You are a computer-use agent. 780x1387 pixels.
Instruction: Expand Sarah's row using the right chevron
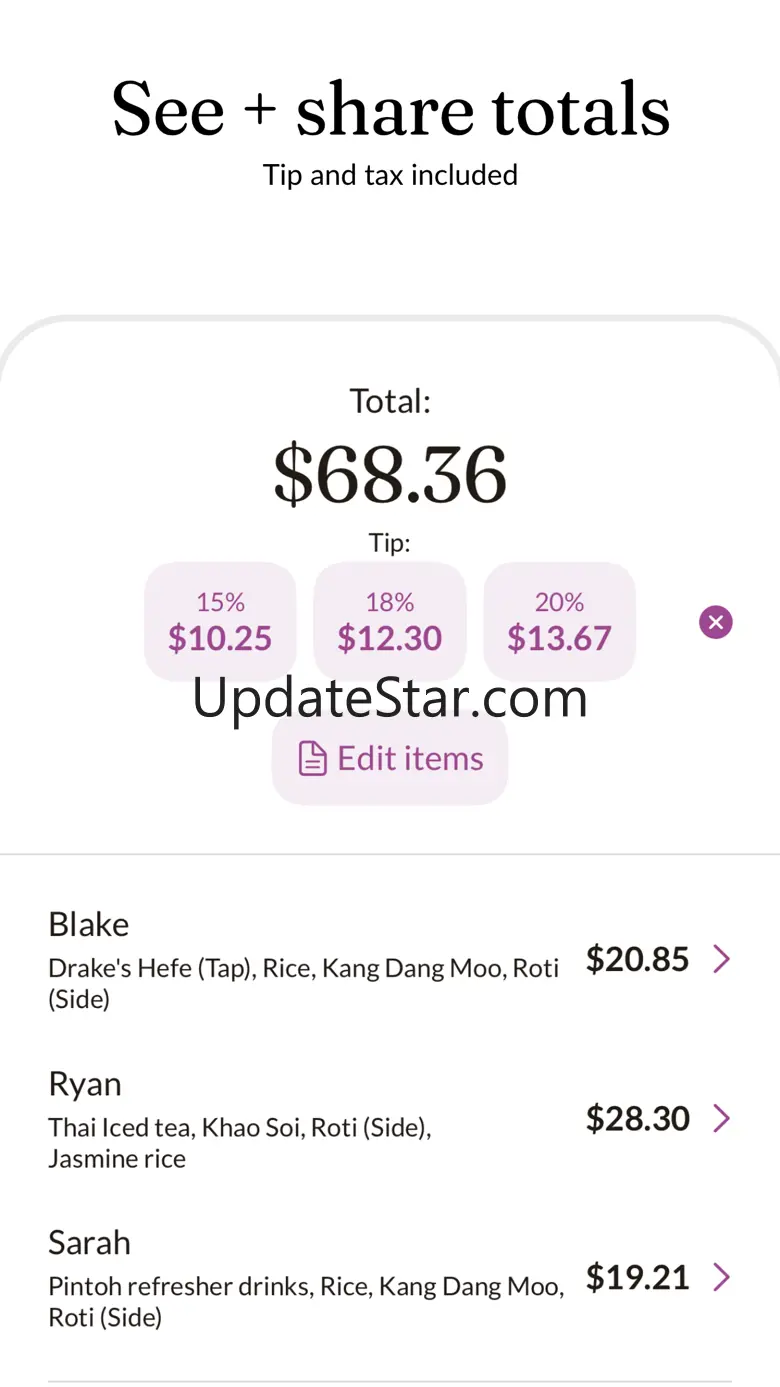click(x=721, y=1277)
